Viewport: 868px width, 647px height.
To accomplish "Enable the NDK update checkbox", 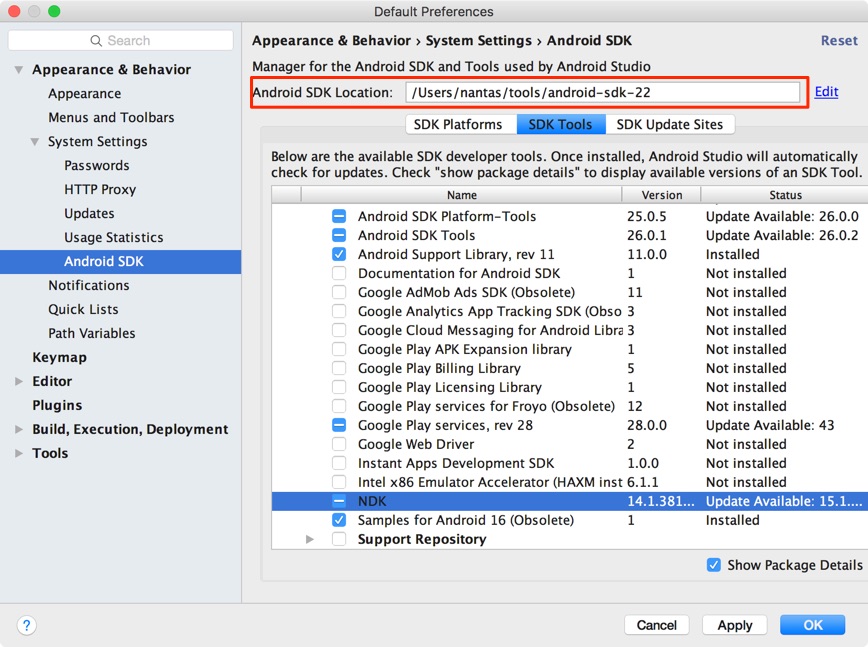I will (x=338, y=501).
